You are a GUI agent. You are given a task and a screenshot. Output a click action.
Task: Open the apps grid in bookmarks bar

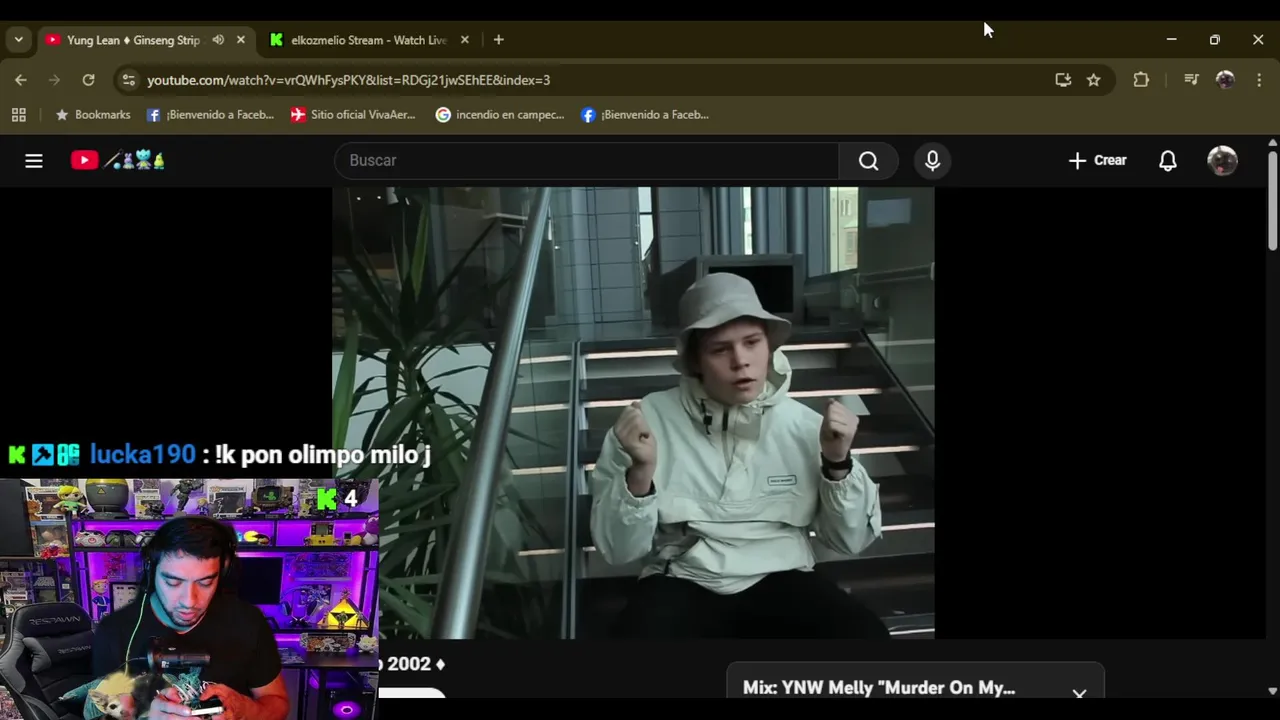tap(18, 115)
